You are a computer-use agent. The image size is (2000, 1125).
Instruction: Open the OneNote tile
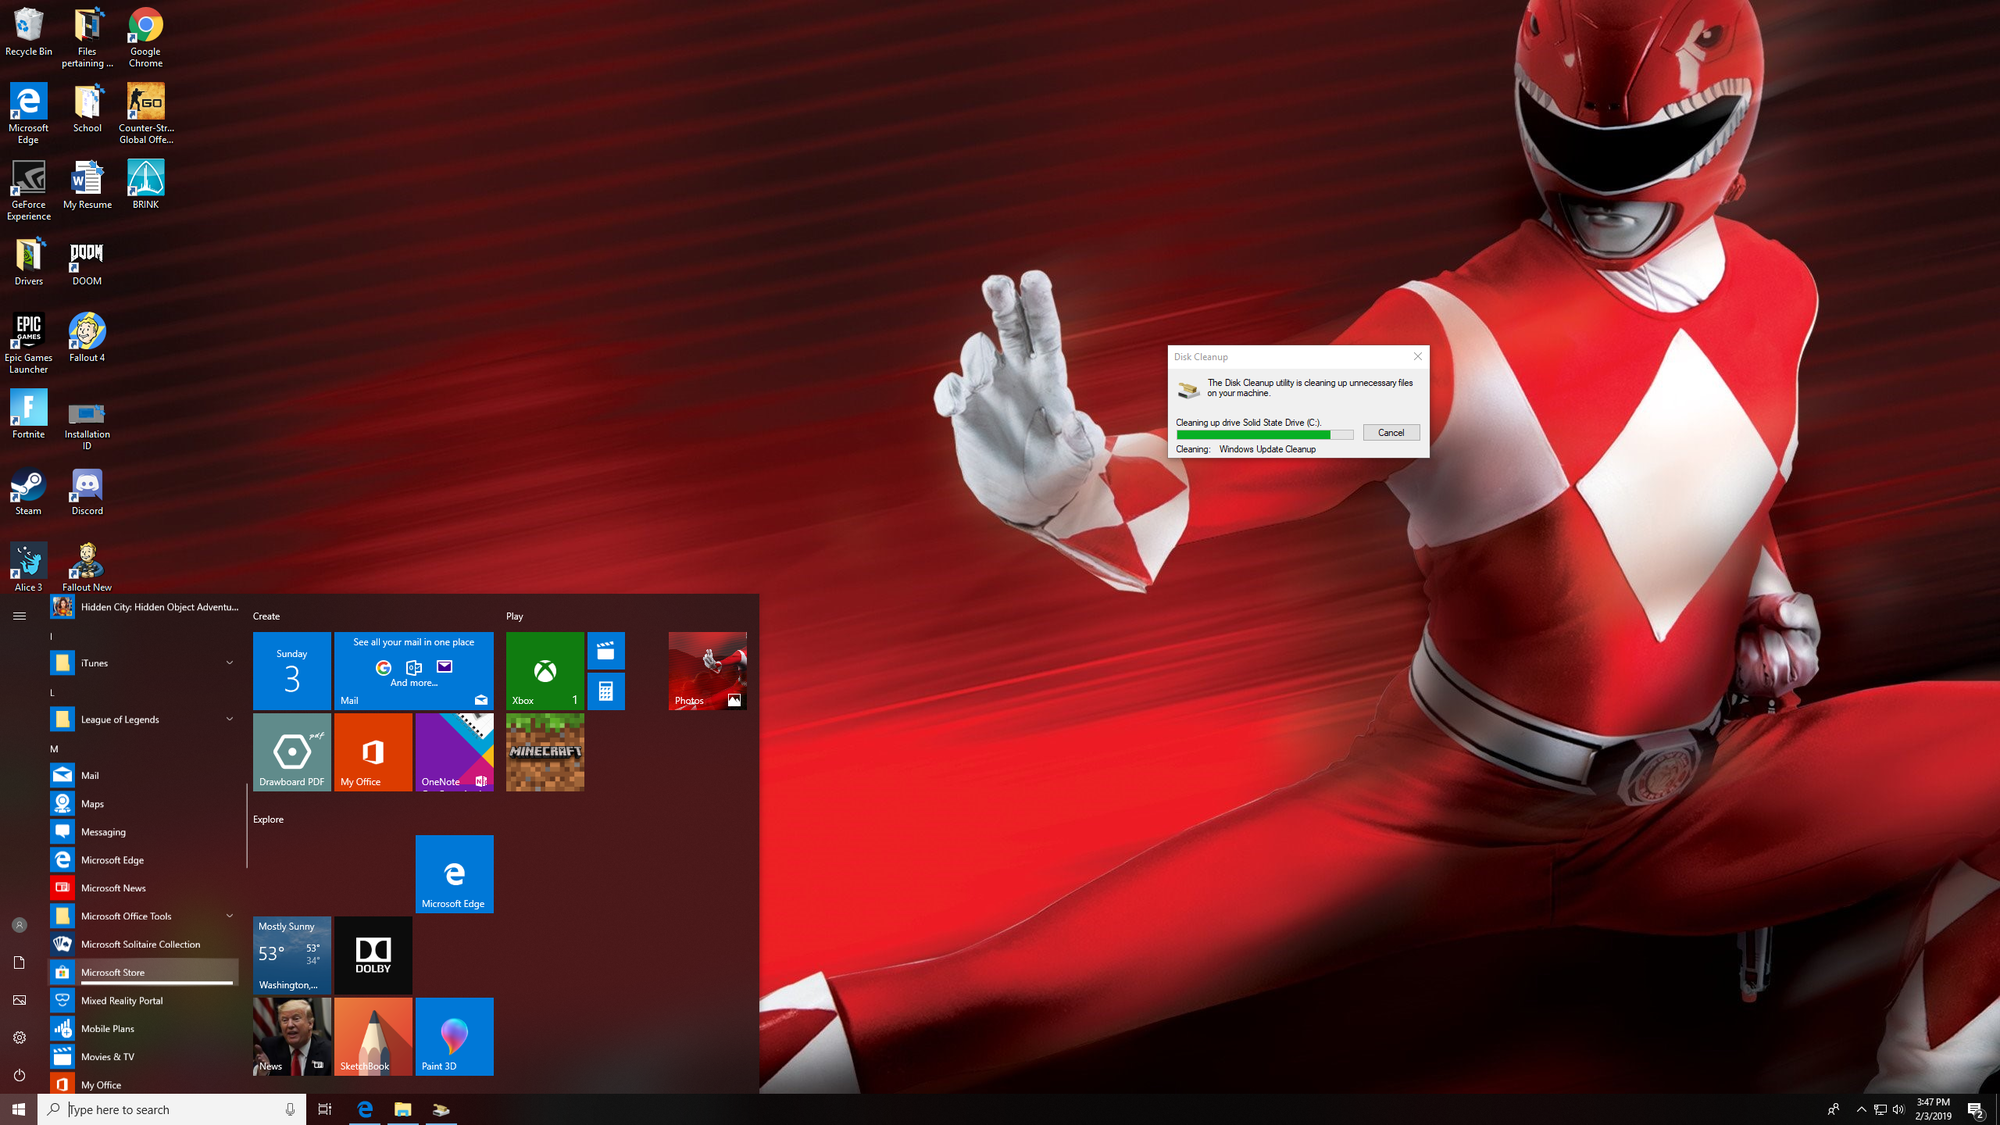coord(455,752)
